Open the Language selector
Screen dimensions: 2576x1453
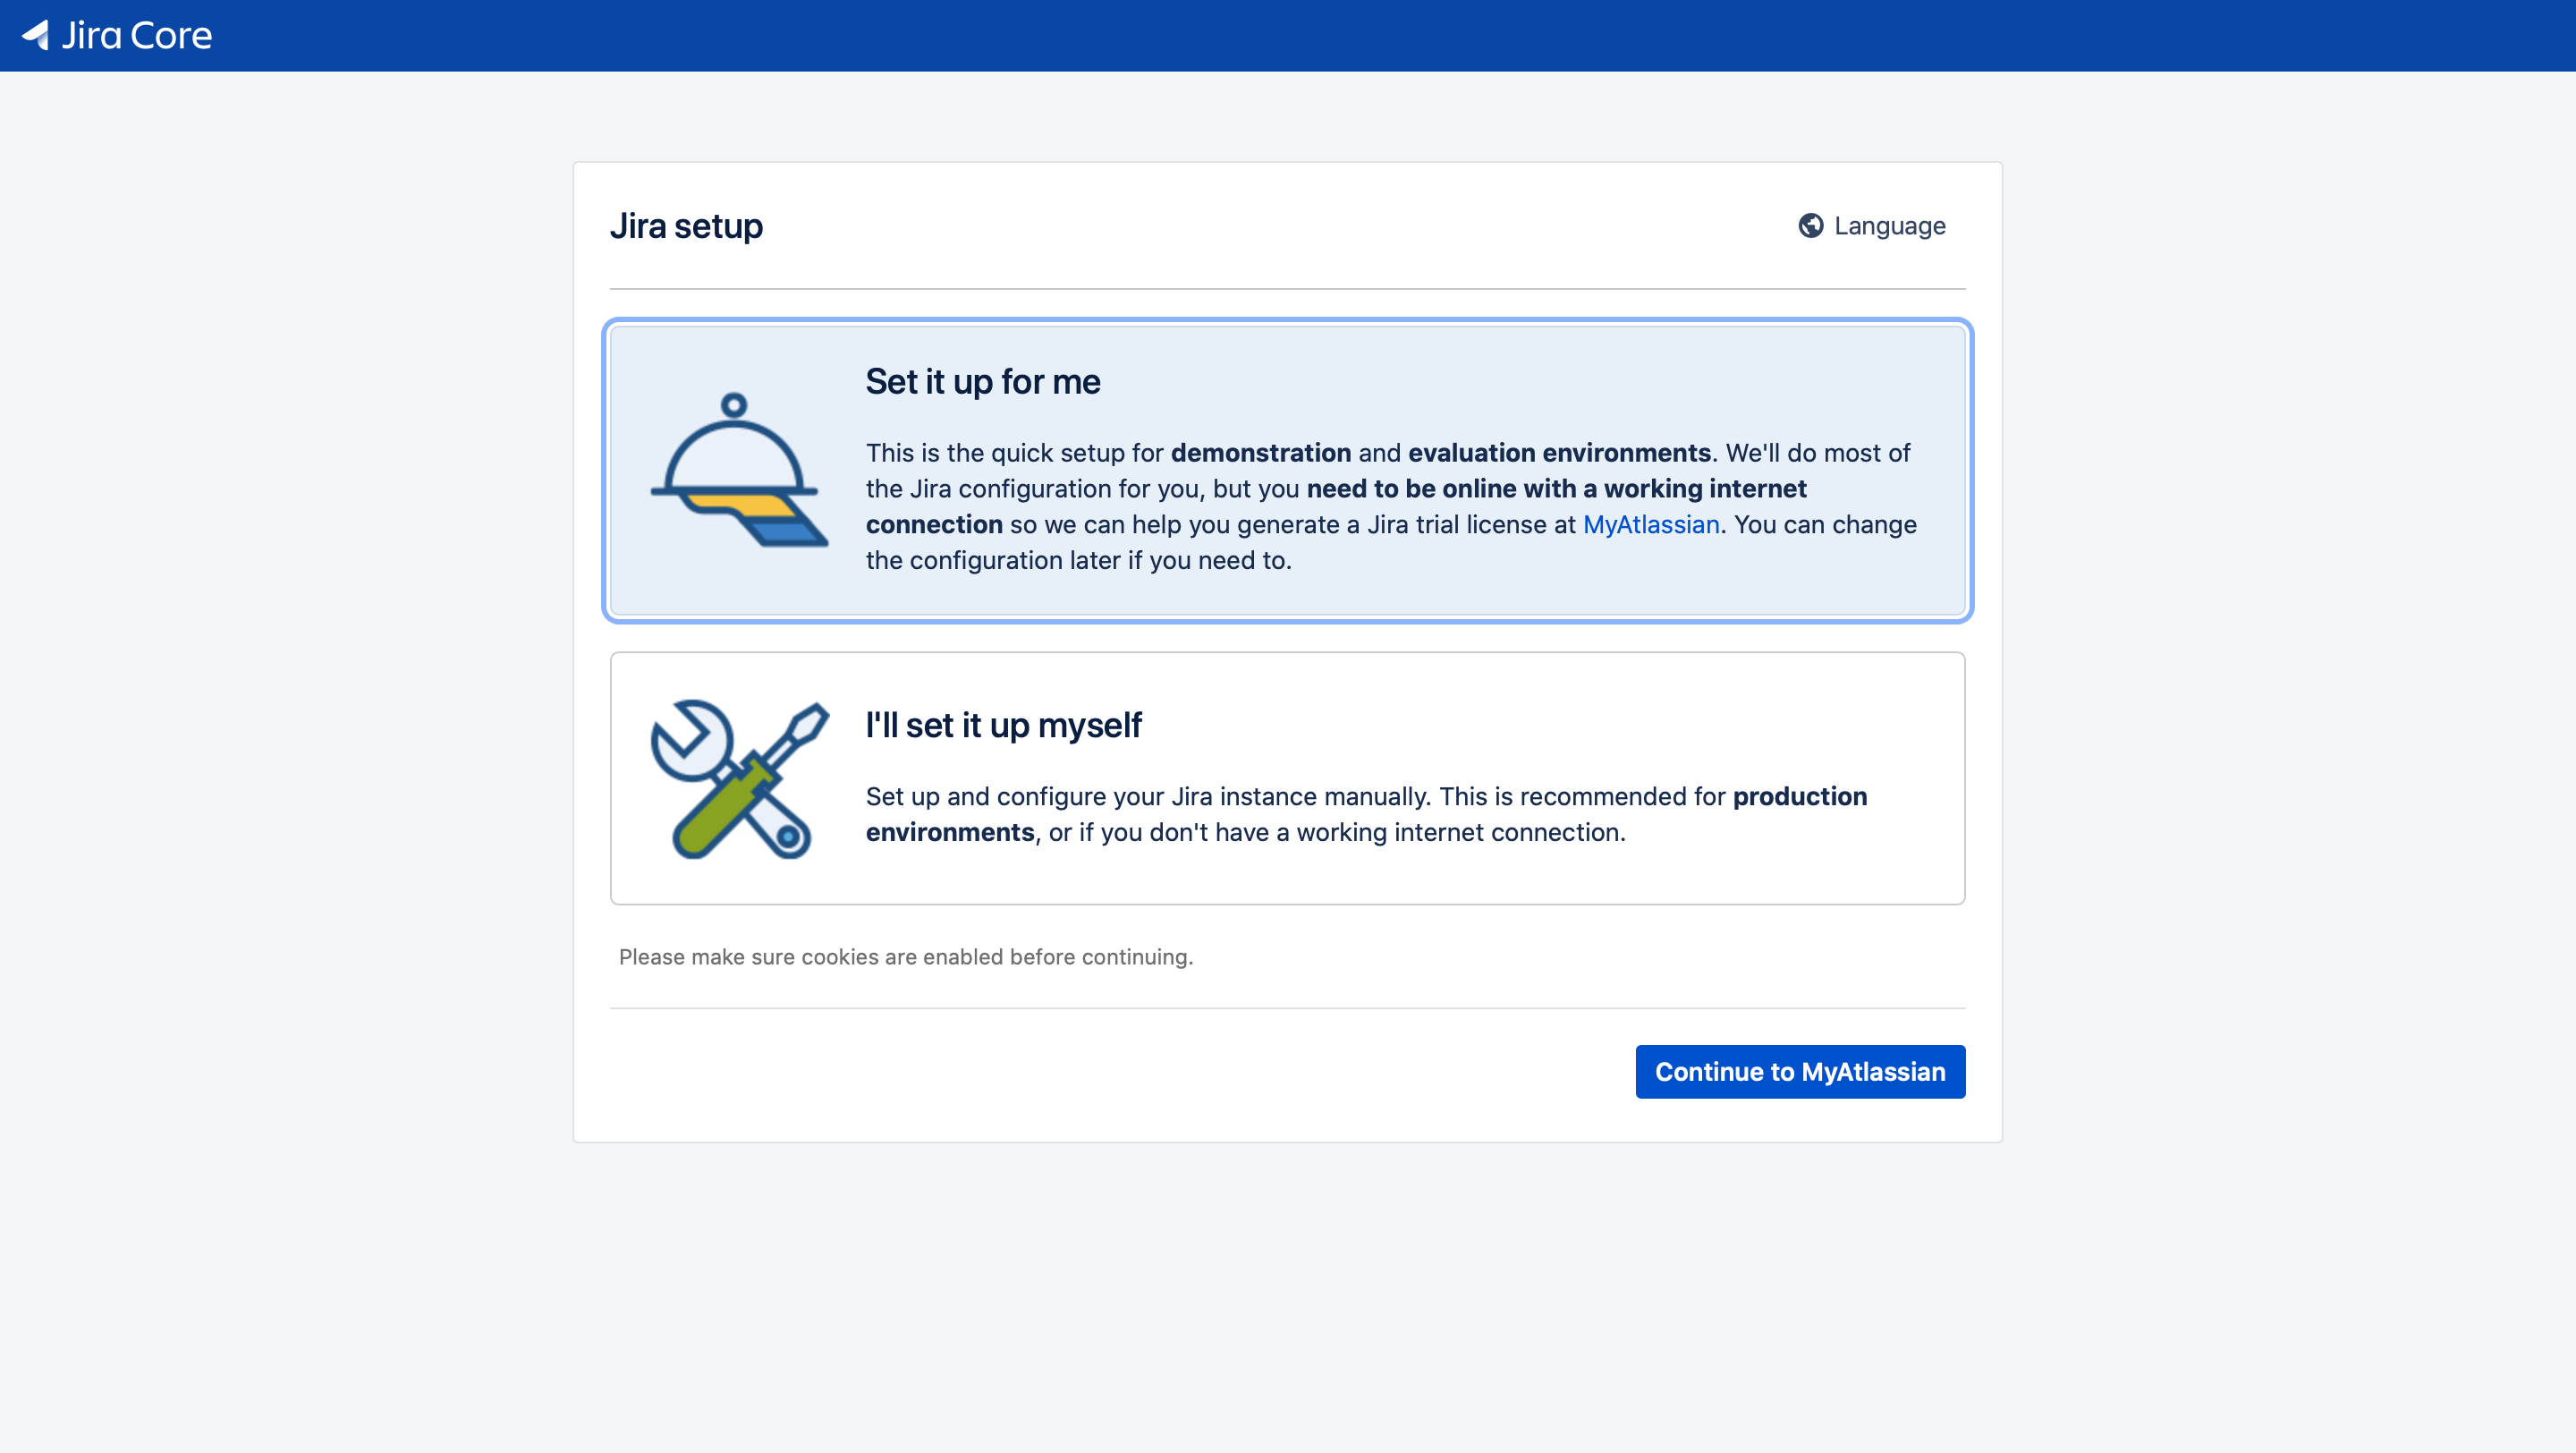(1888, 226)
